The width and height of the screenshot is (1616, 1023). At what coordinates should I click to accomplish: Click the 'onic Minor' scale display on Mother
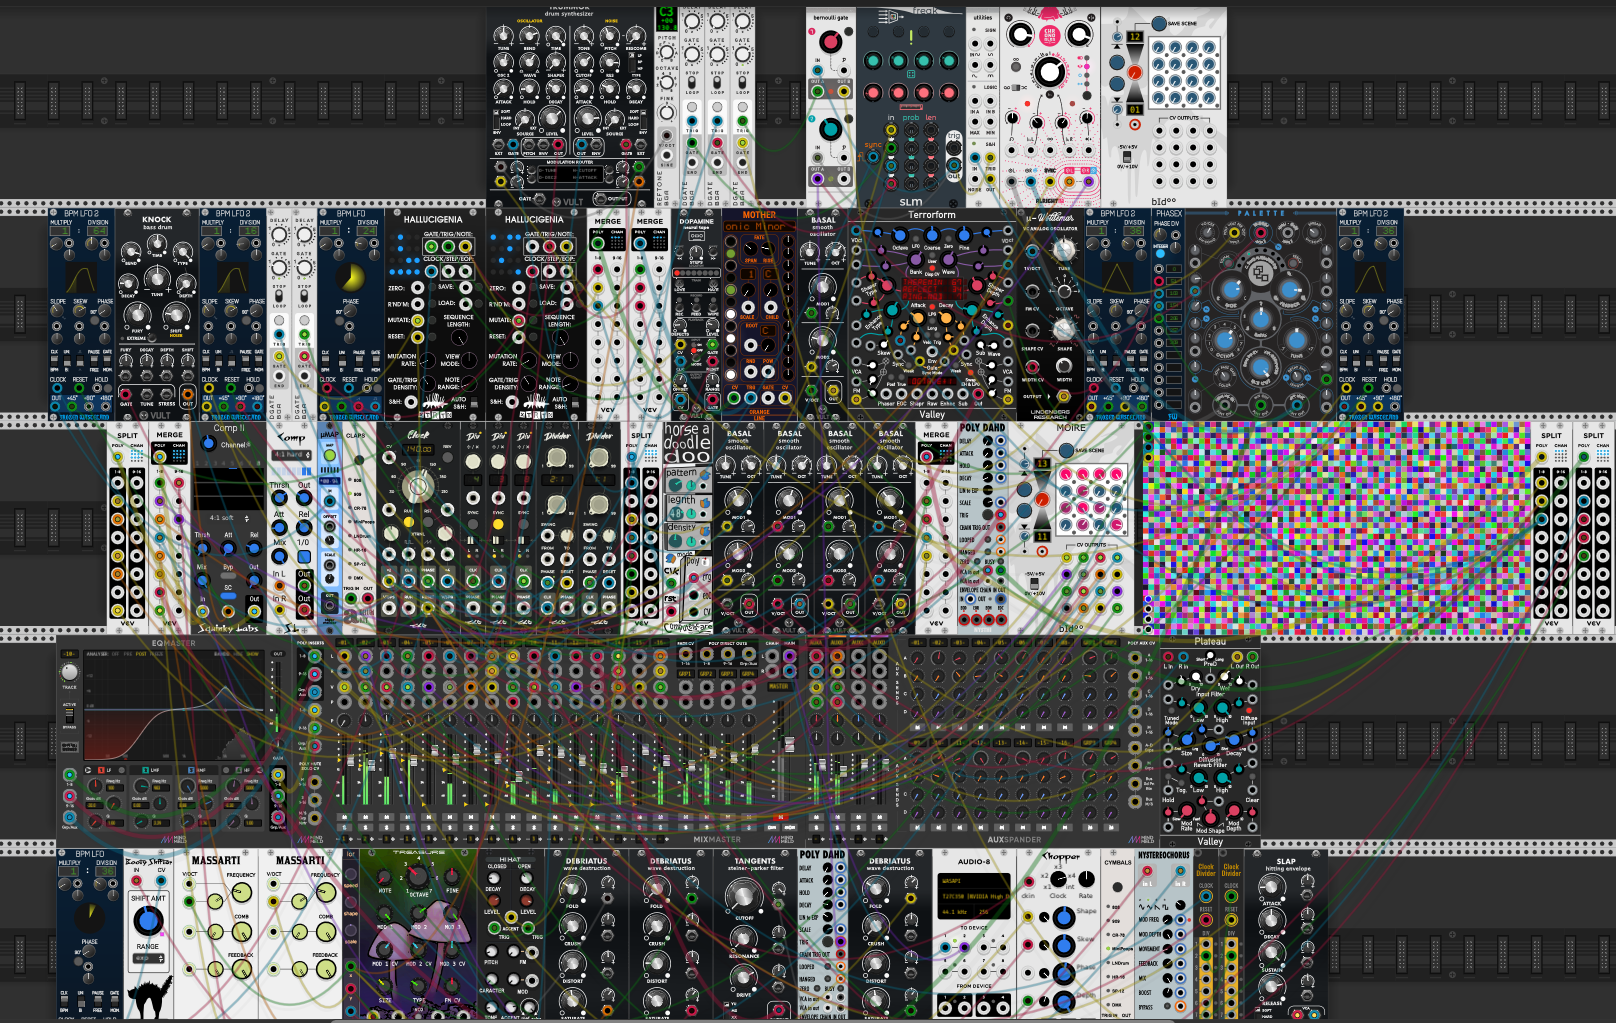tap(758, 227)
